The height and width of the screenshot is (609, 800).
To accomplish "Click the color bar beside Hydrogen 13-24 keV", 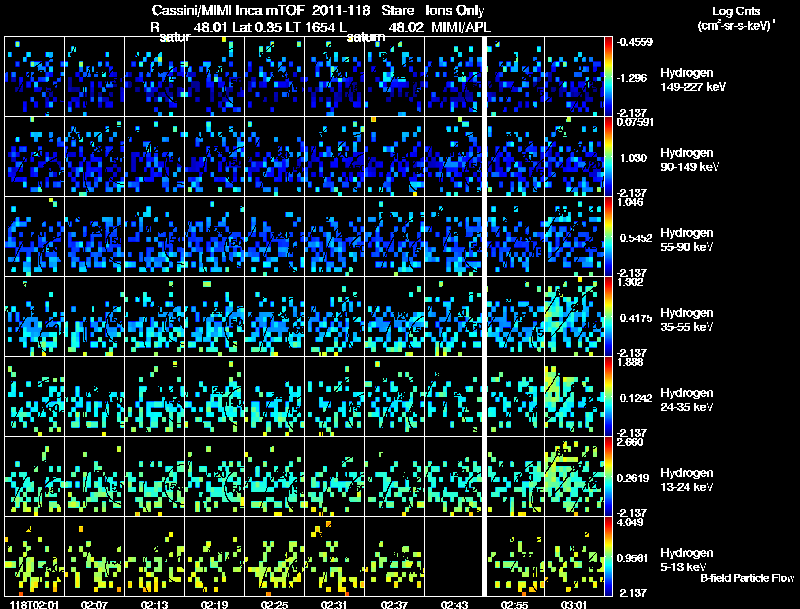I will click(608, 477).
